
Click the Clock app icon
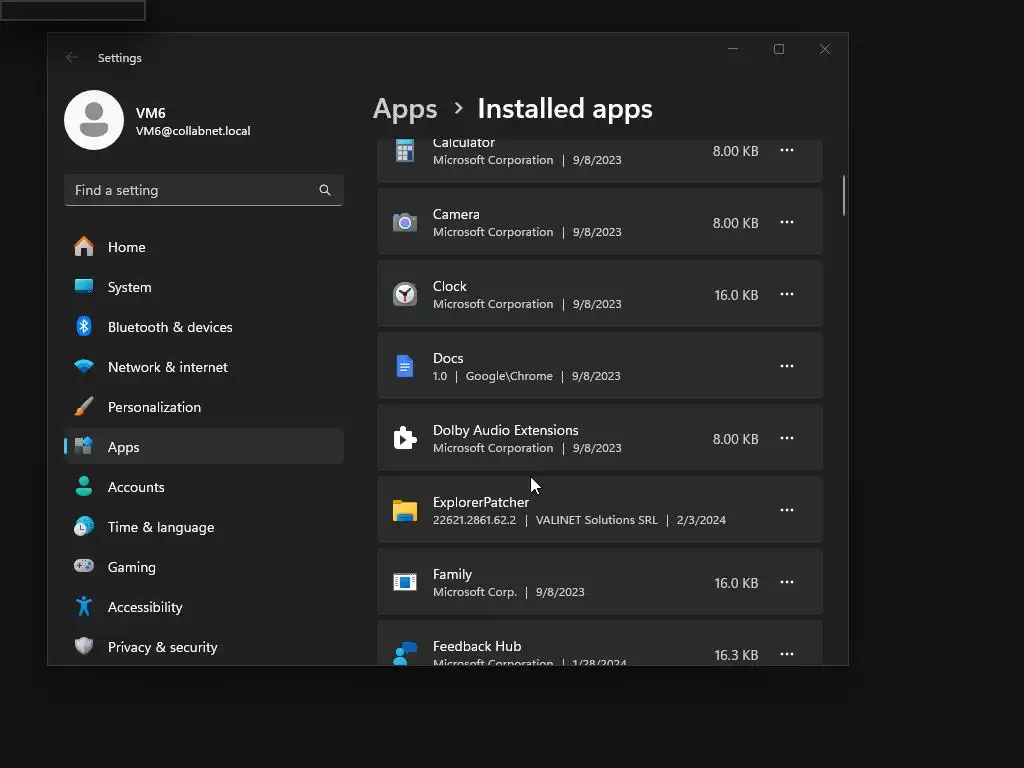coord(405,295)
